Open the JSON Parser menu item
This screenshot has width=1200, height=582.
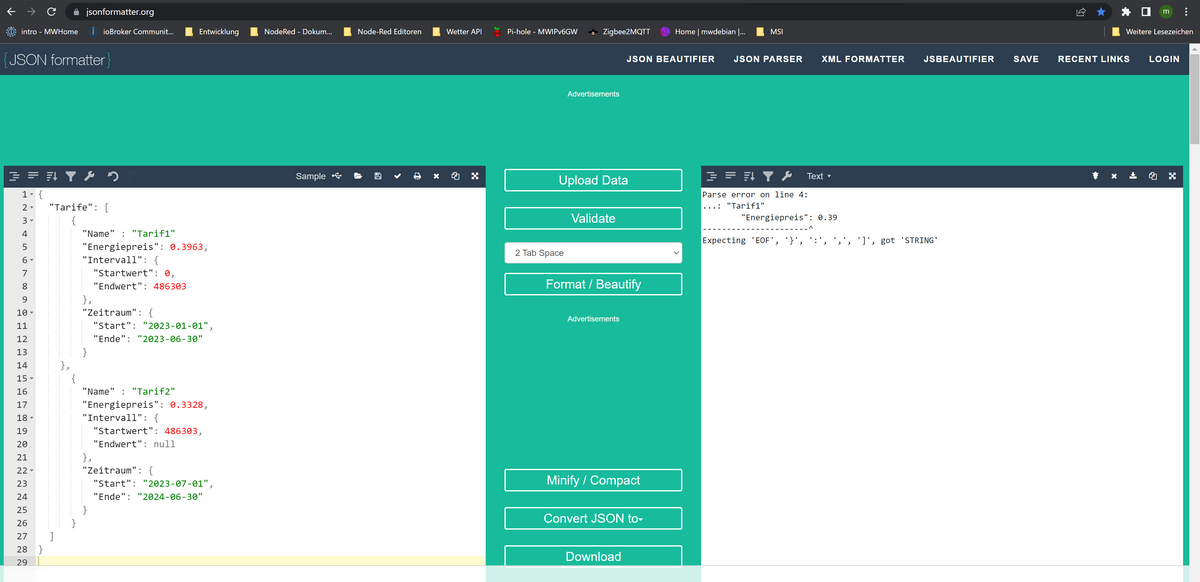[x=768, y=59]
